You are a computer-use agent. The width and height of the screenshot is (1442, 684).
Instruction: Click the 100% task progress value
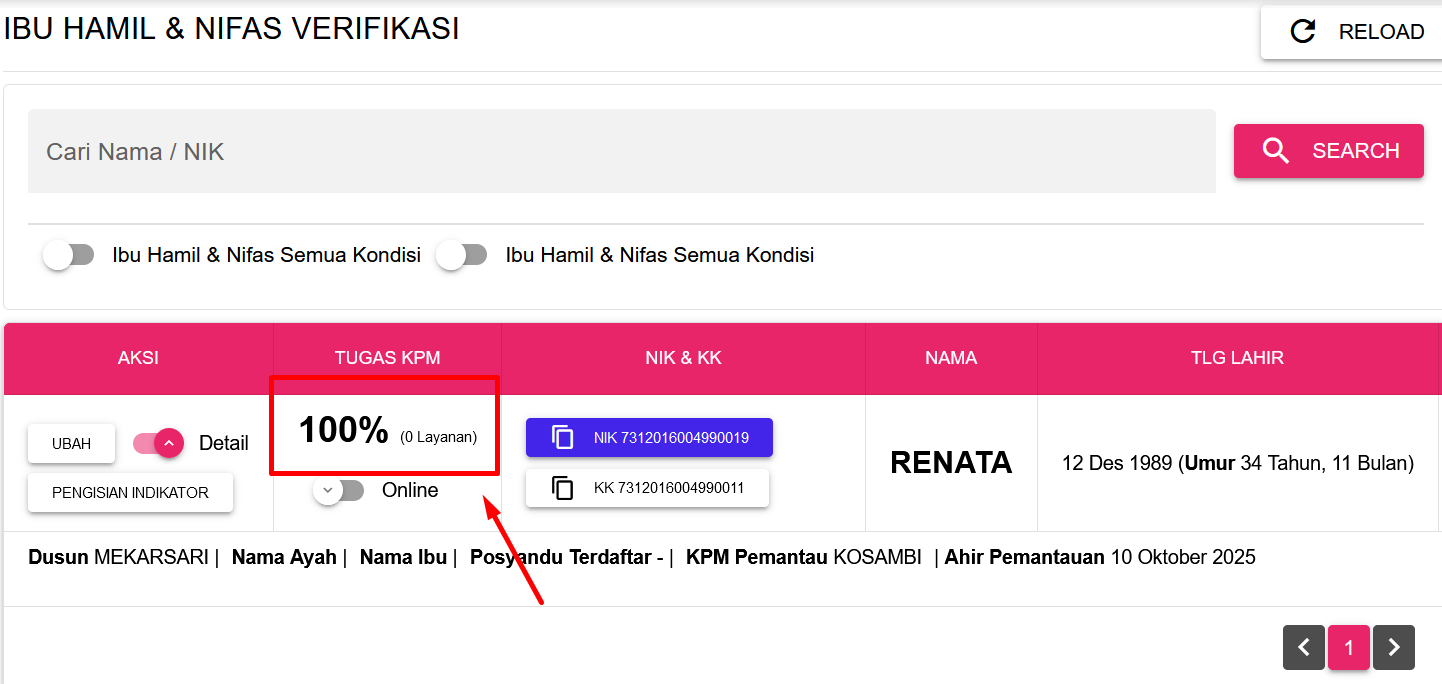coord(343,431)
